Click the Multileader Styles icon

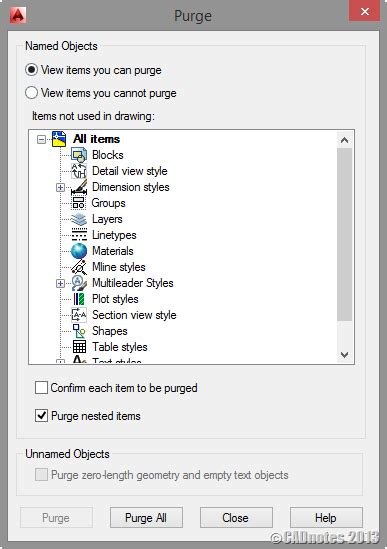(79, 283)
